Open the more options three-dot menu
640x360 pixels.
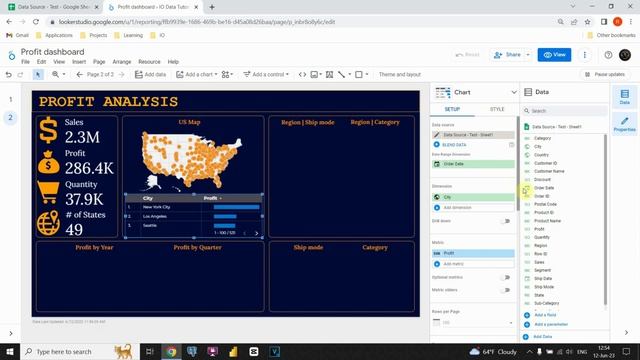click(x=584, y=55)
